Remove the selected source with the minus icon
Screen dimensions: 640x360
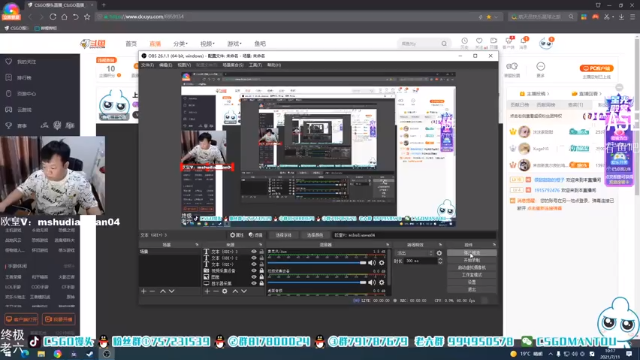pyautogui.click(x=216, y=291)
